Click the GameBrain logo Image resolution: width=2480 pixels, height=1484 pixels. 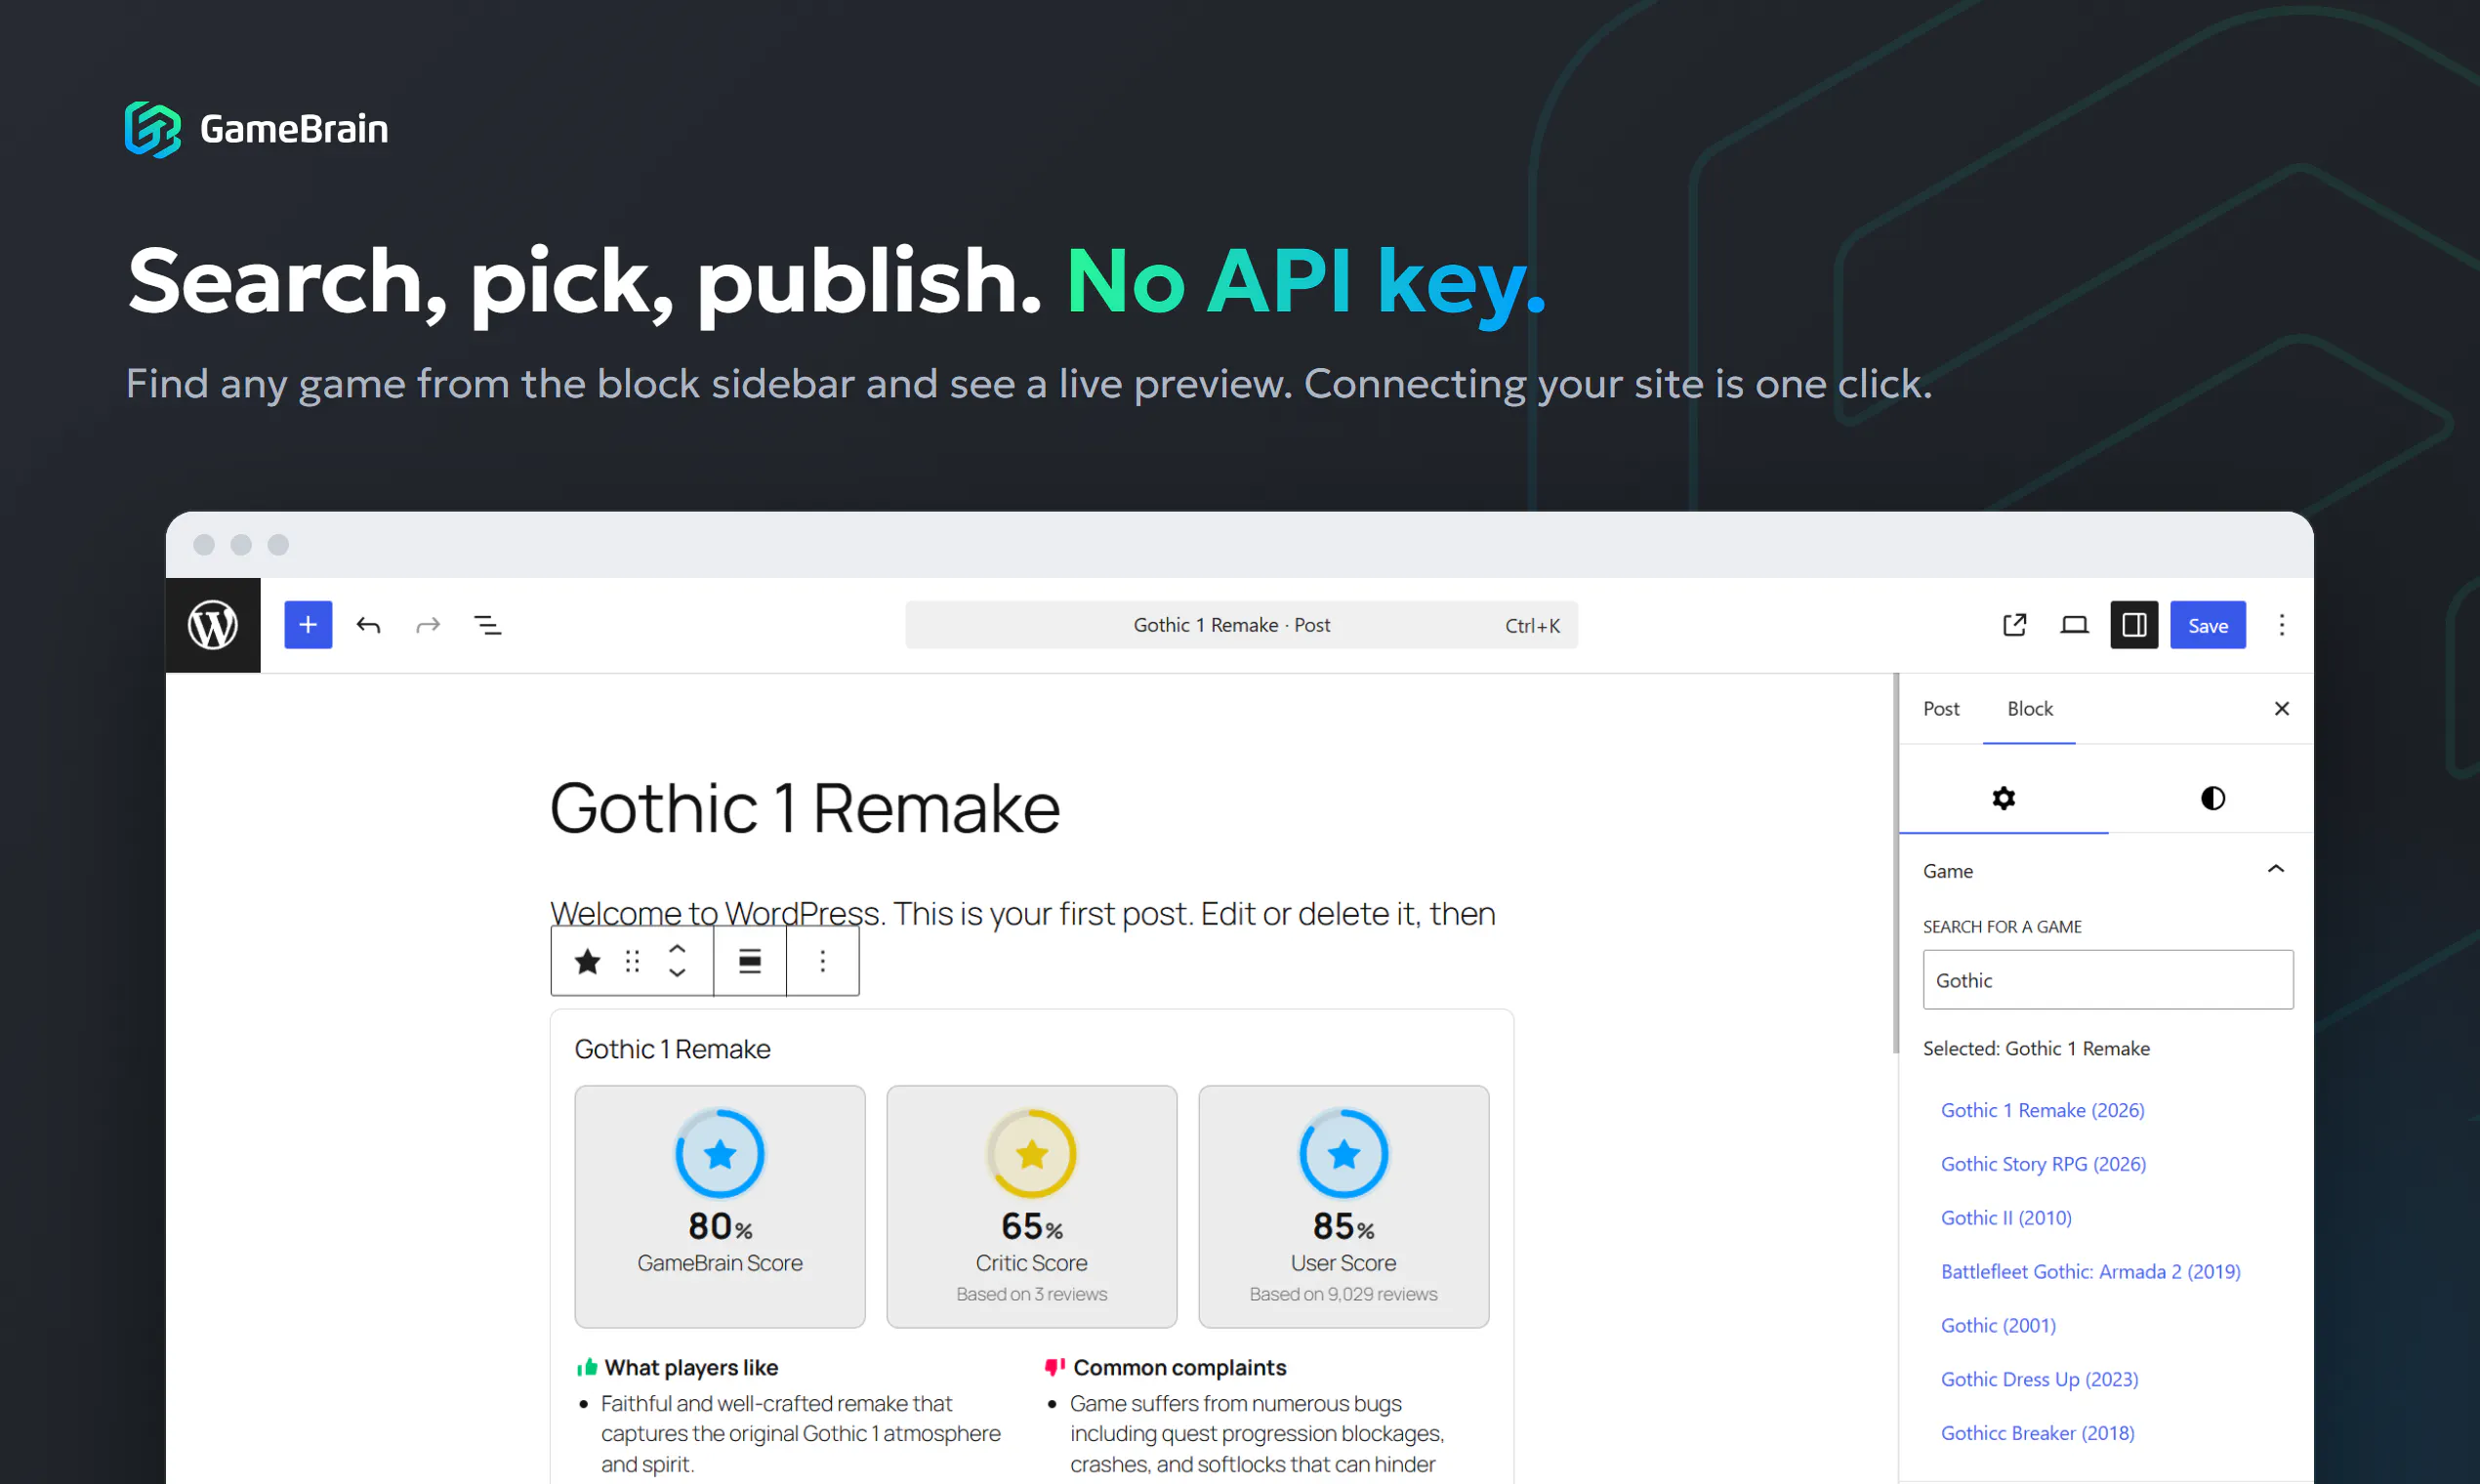pyautogui.click(x=256, y=129)
